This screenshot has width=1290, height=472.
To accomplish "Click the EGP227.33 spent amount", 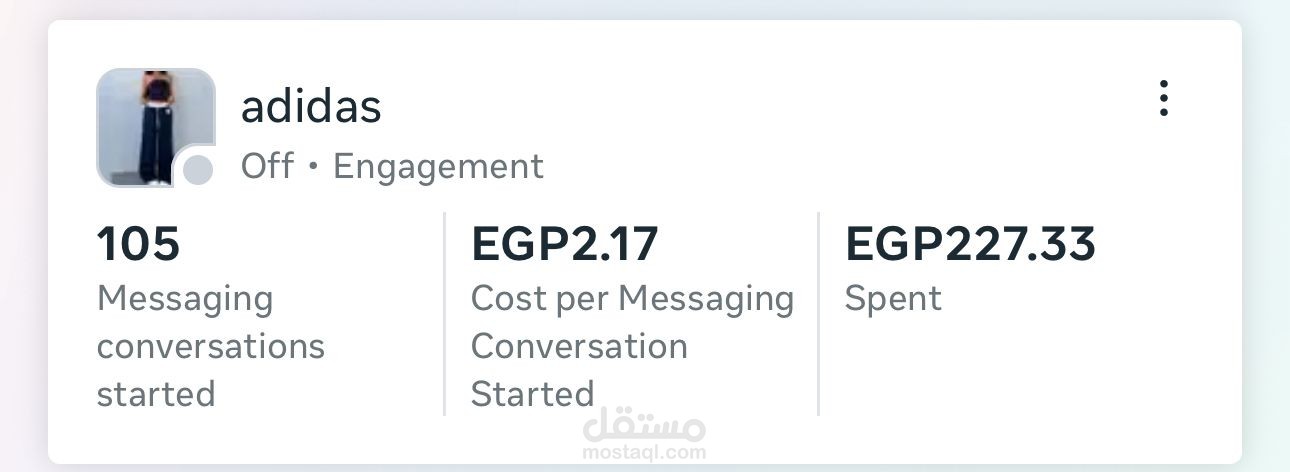I will (970, 244).
